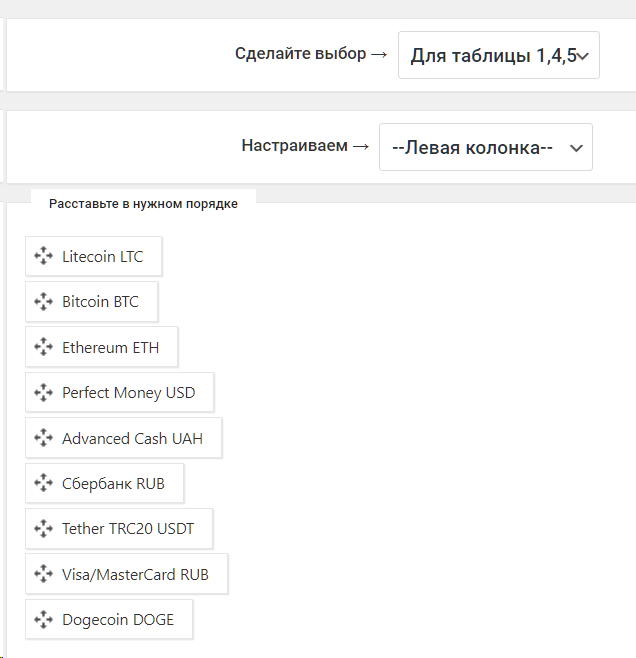Select the Tether TRC20 USDT item text
This screenshot has width=636, height=658.
[129, 528]
